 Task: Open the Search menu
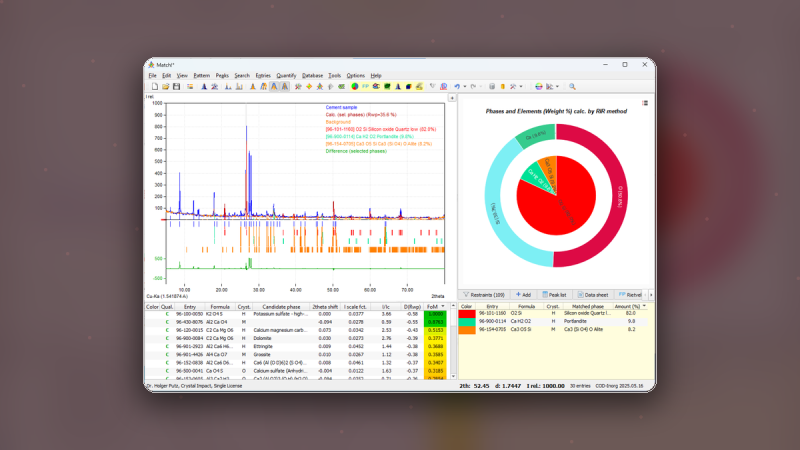pos(242,76)
